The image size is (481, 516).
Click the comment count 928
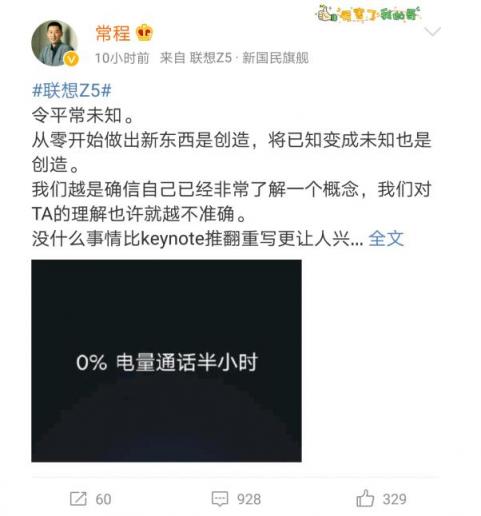click(249, 499)
